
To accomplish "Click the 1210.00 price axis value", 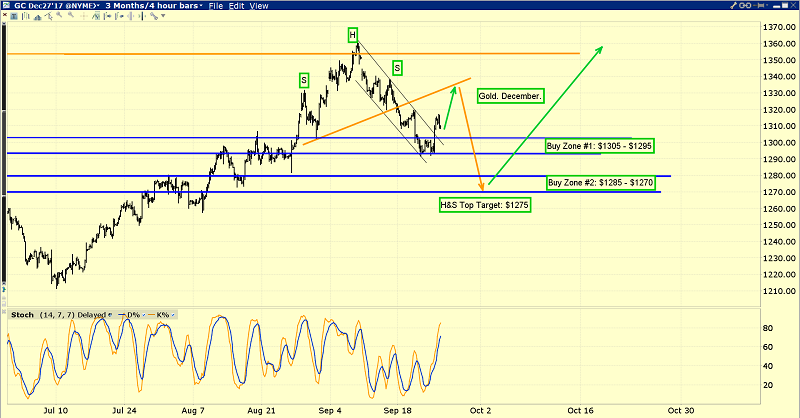I will (781, 291).
